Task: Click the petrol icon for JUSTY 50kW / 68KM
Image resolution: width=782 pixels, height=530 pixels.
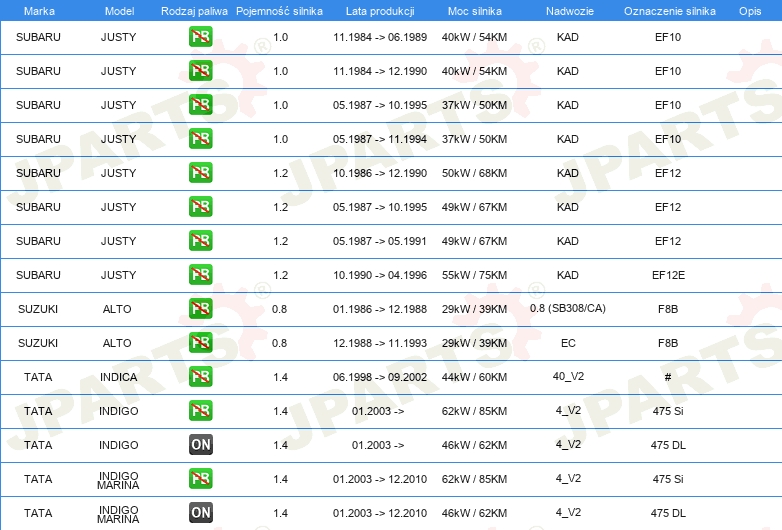Action: tap(200, 173)
